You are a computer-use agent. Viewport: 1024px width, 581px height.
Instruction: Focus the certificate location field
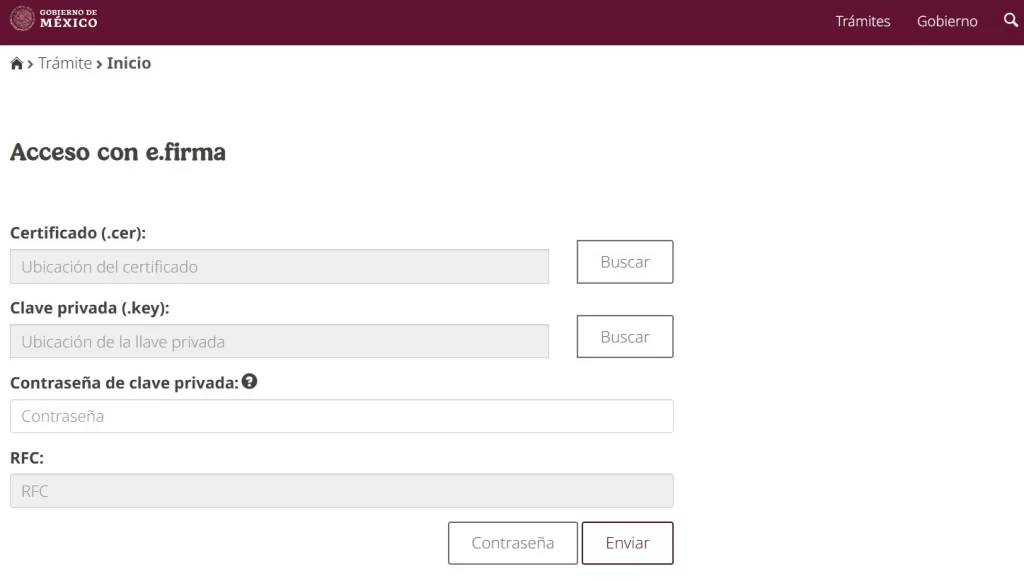[x=279, y=267]
